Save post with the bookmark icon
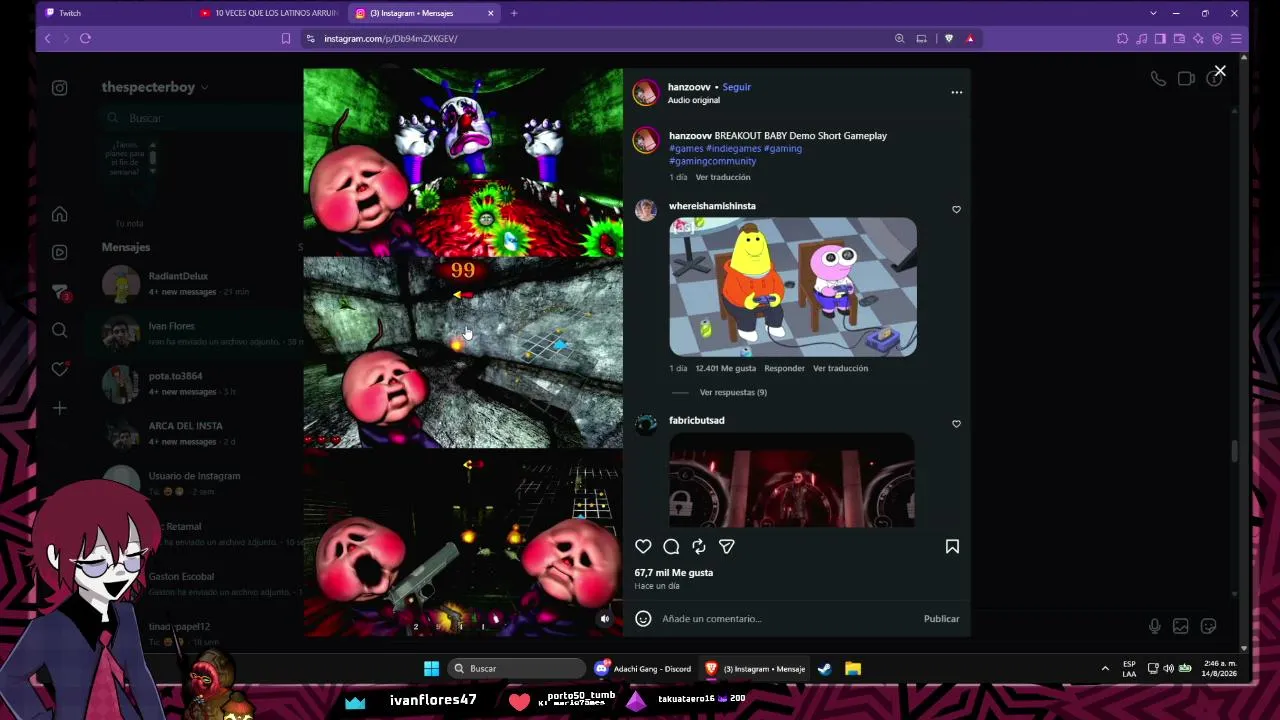 [952, 547]
